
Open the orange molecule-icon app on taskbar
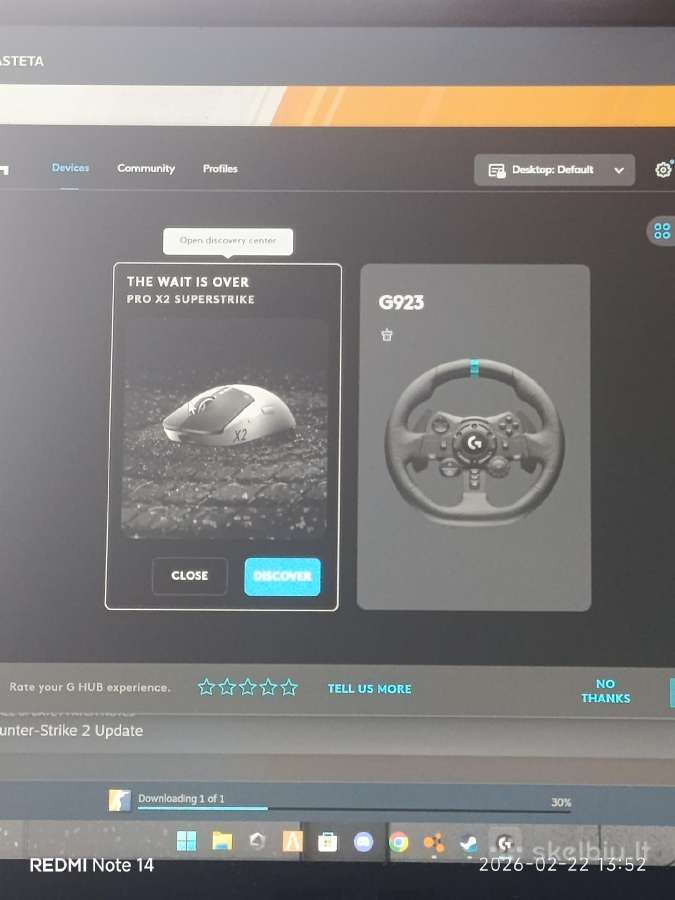tap(434, 843)
